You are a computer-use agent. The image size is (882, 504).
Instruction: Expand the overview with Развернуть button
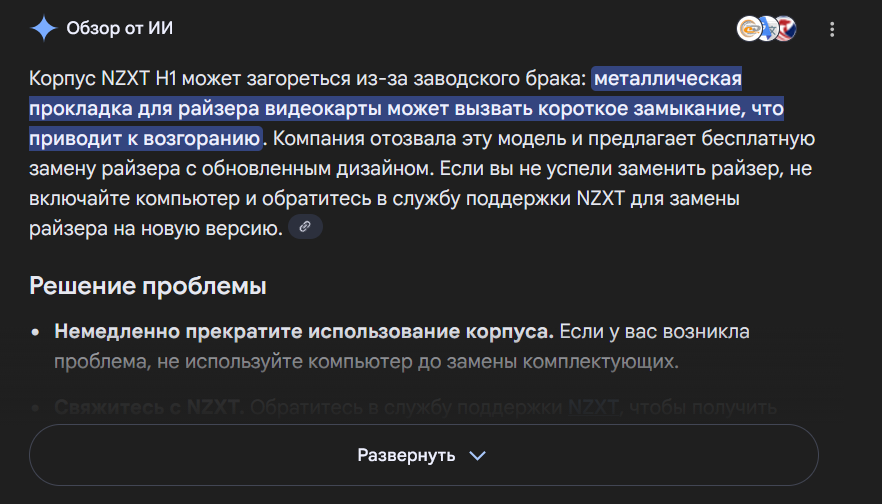point(424,455)
